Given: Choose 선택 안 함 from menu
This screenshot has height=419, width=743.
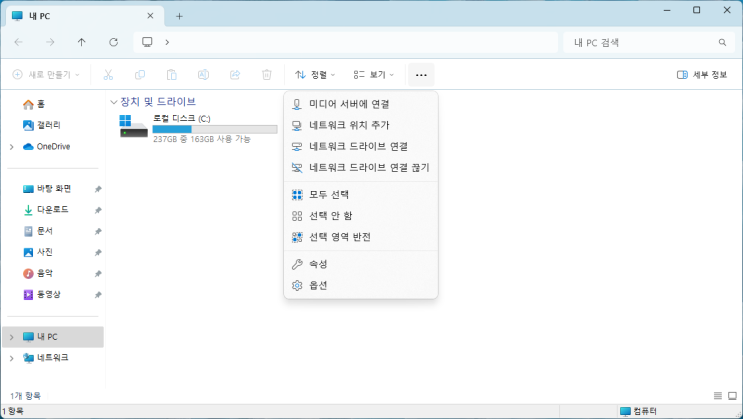Looking at the screenshot, I should coord(361,216).
